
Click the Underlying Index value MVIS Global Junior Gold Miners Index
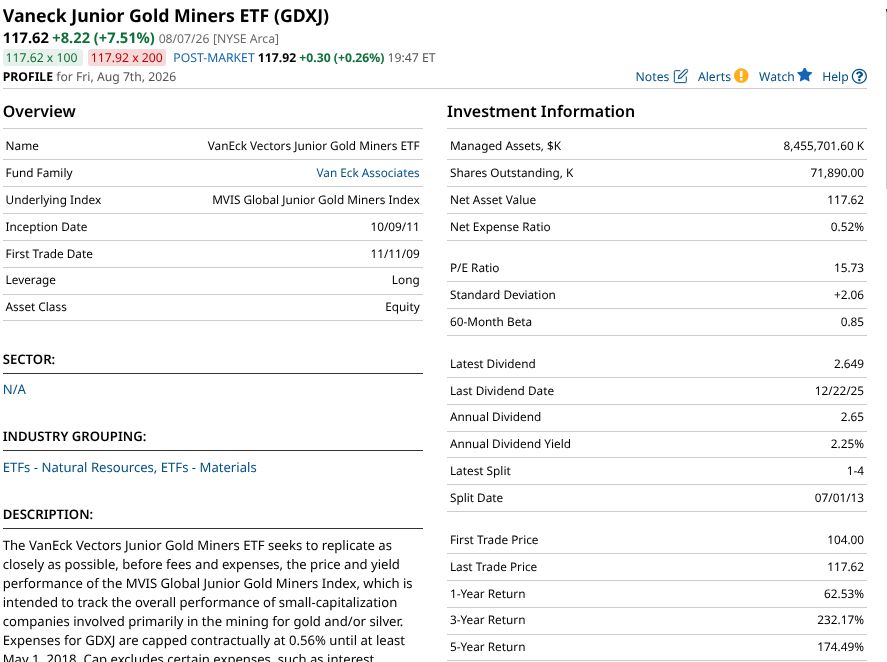pos(316,200)
